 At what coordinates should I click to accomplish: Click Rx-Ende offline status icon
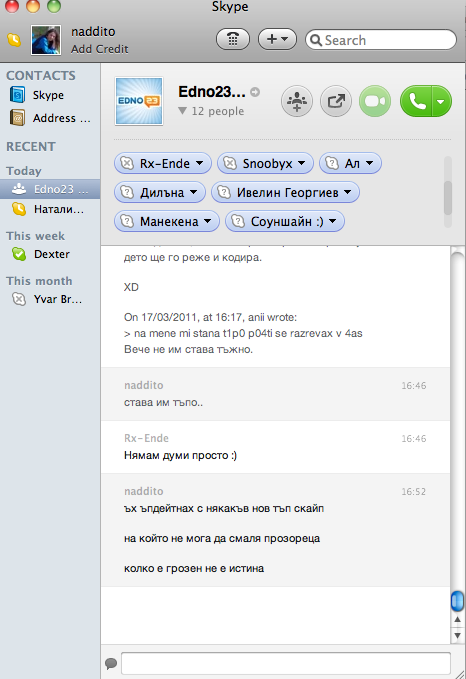point(127,163)
